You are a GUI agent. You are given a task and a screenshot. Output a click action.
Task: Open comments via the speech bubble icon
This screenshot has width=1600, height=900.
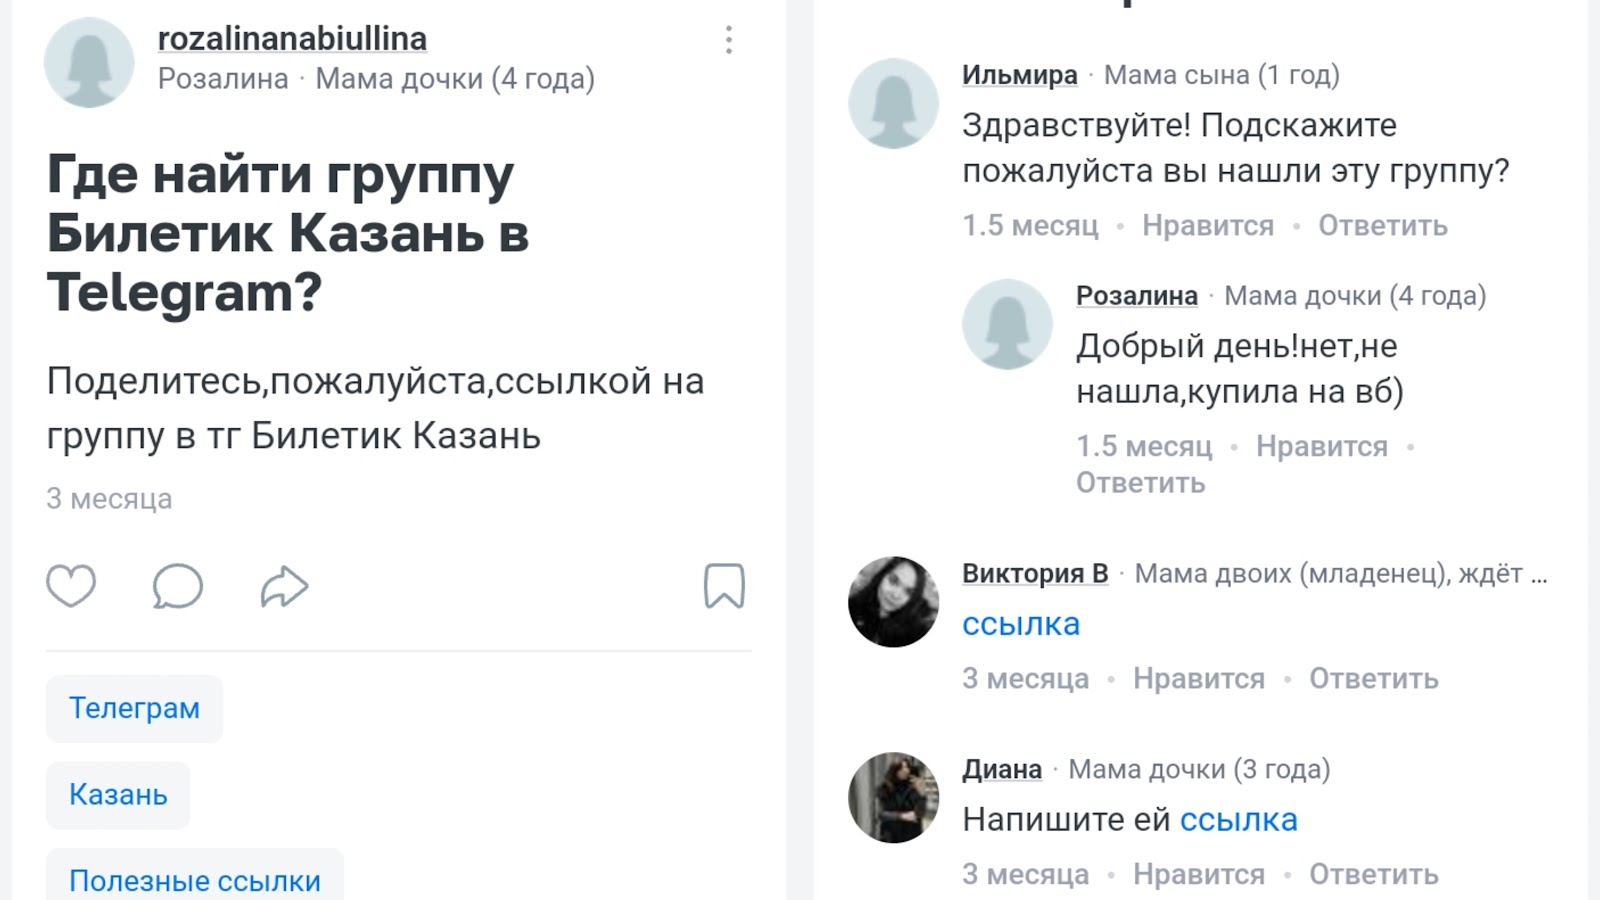(177, 588)
